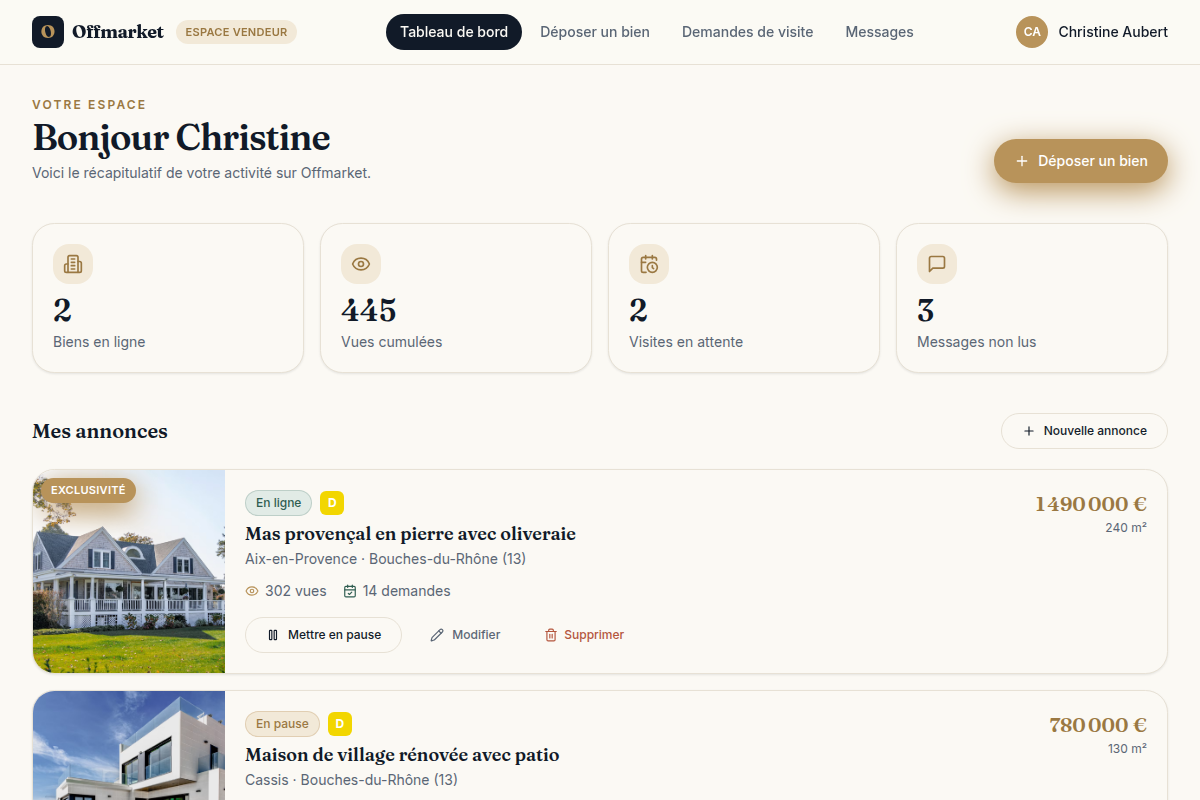Click the Offmarket logo icon

click(x=48, y=32)
